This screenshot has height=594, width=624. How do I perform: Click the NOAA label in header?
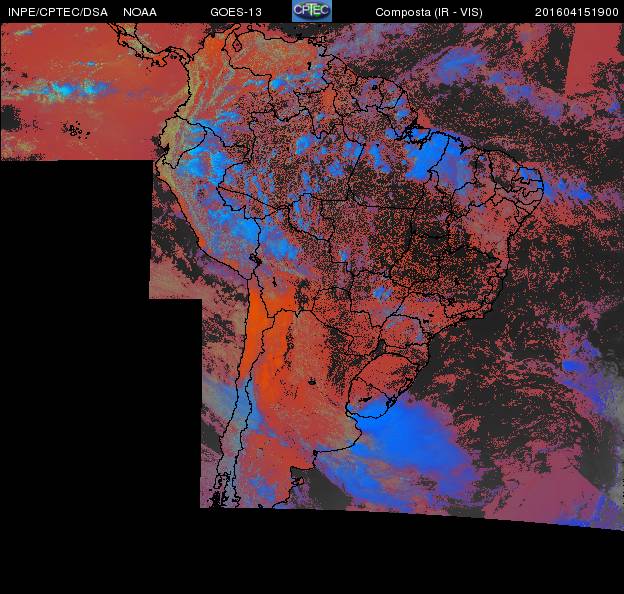click(x=140, y=12)
